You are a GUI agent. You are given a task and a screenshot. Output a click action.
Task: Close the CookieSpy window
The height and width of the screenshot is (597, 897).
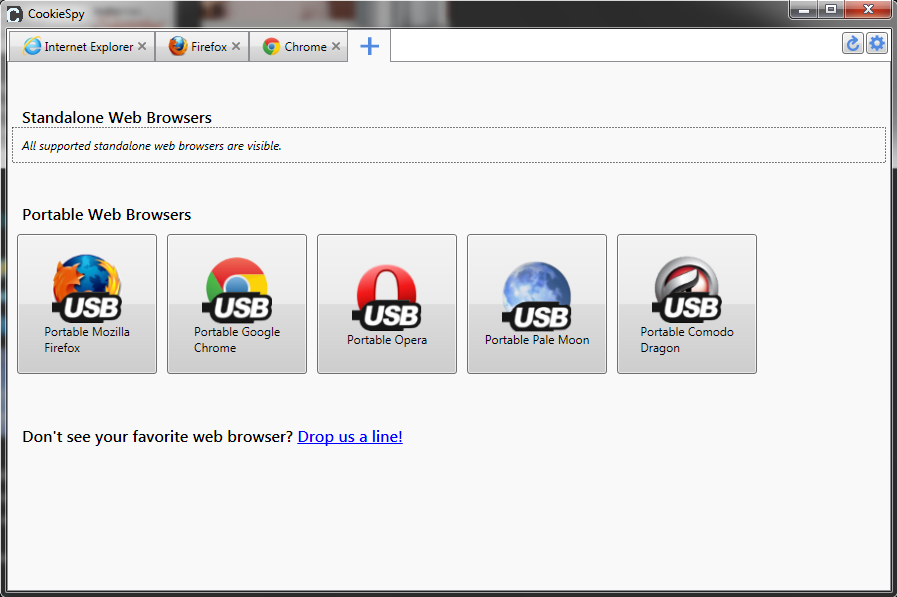pos(868,9)
